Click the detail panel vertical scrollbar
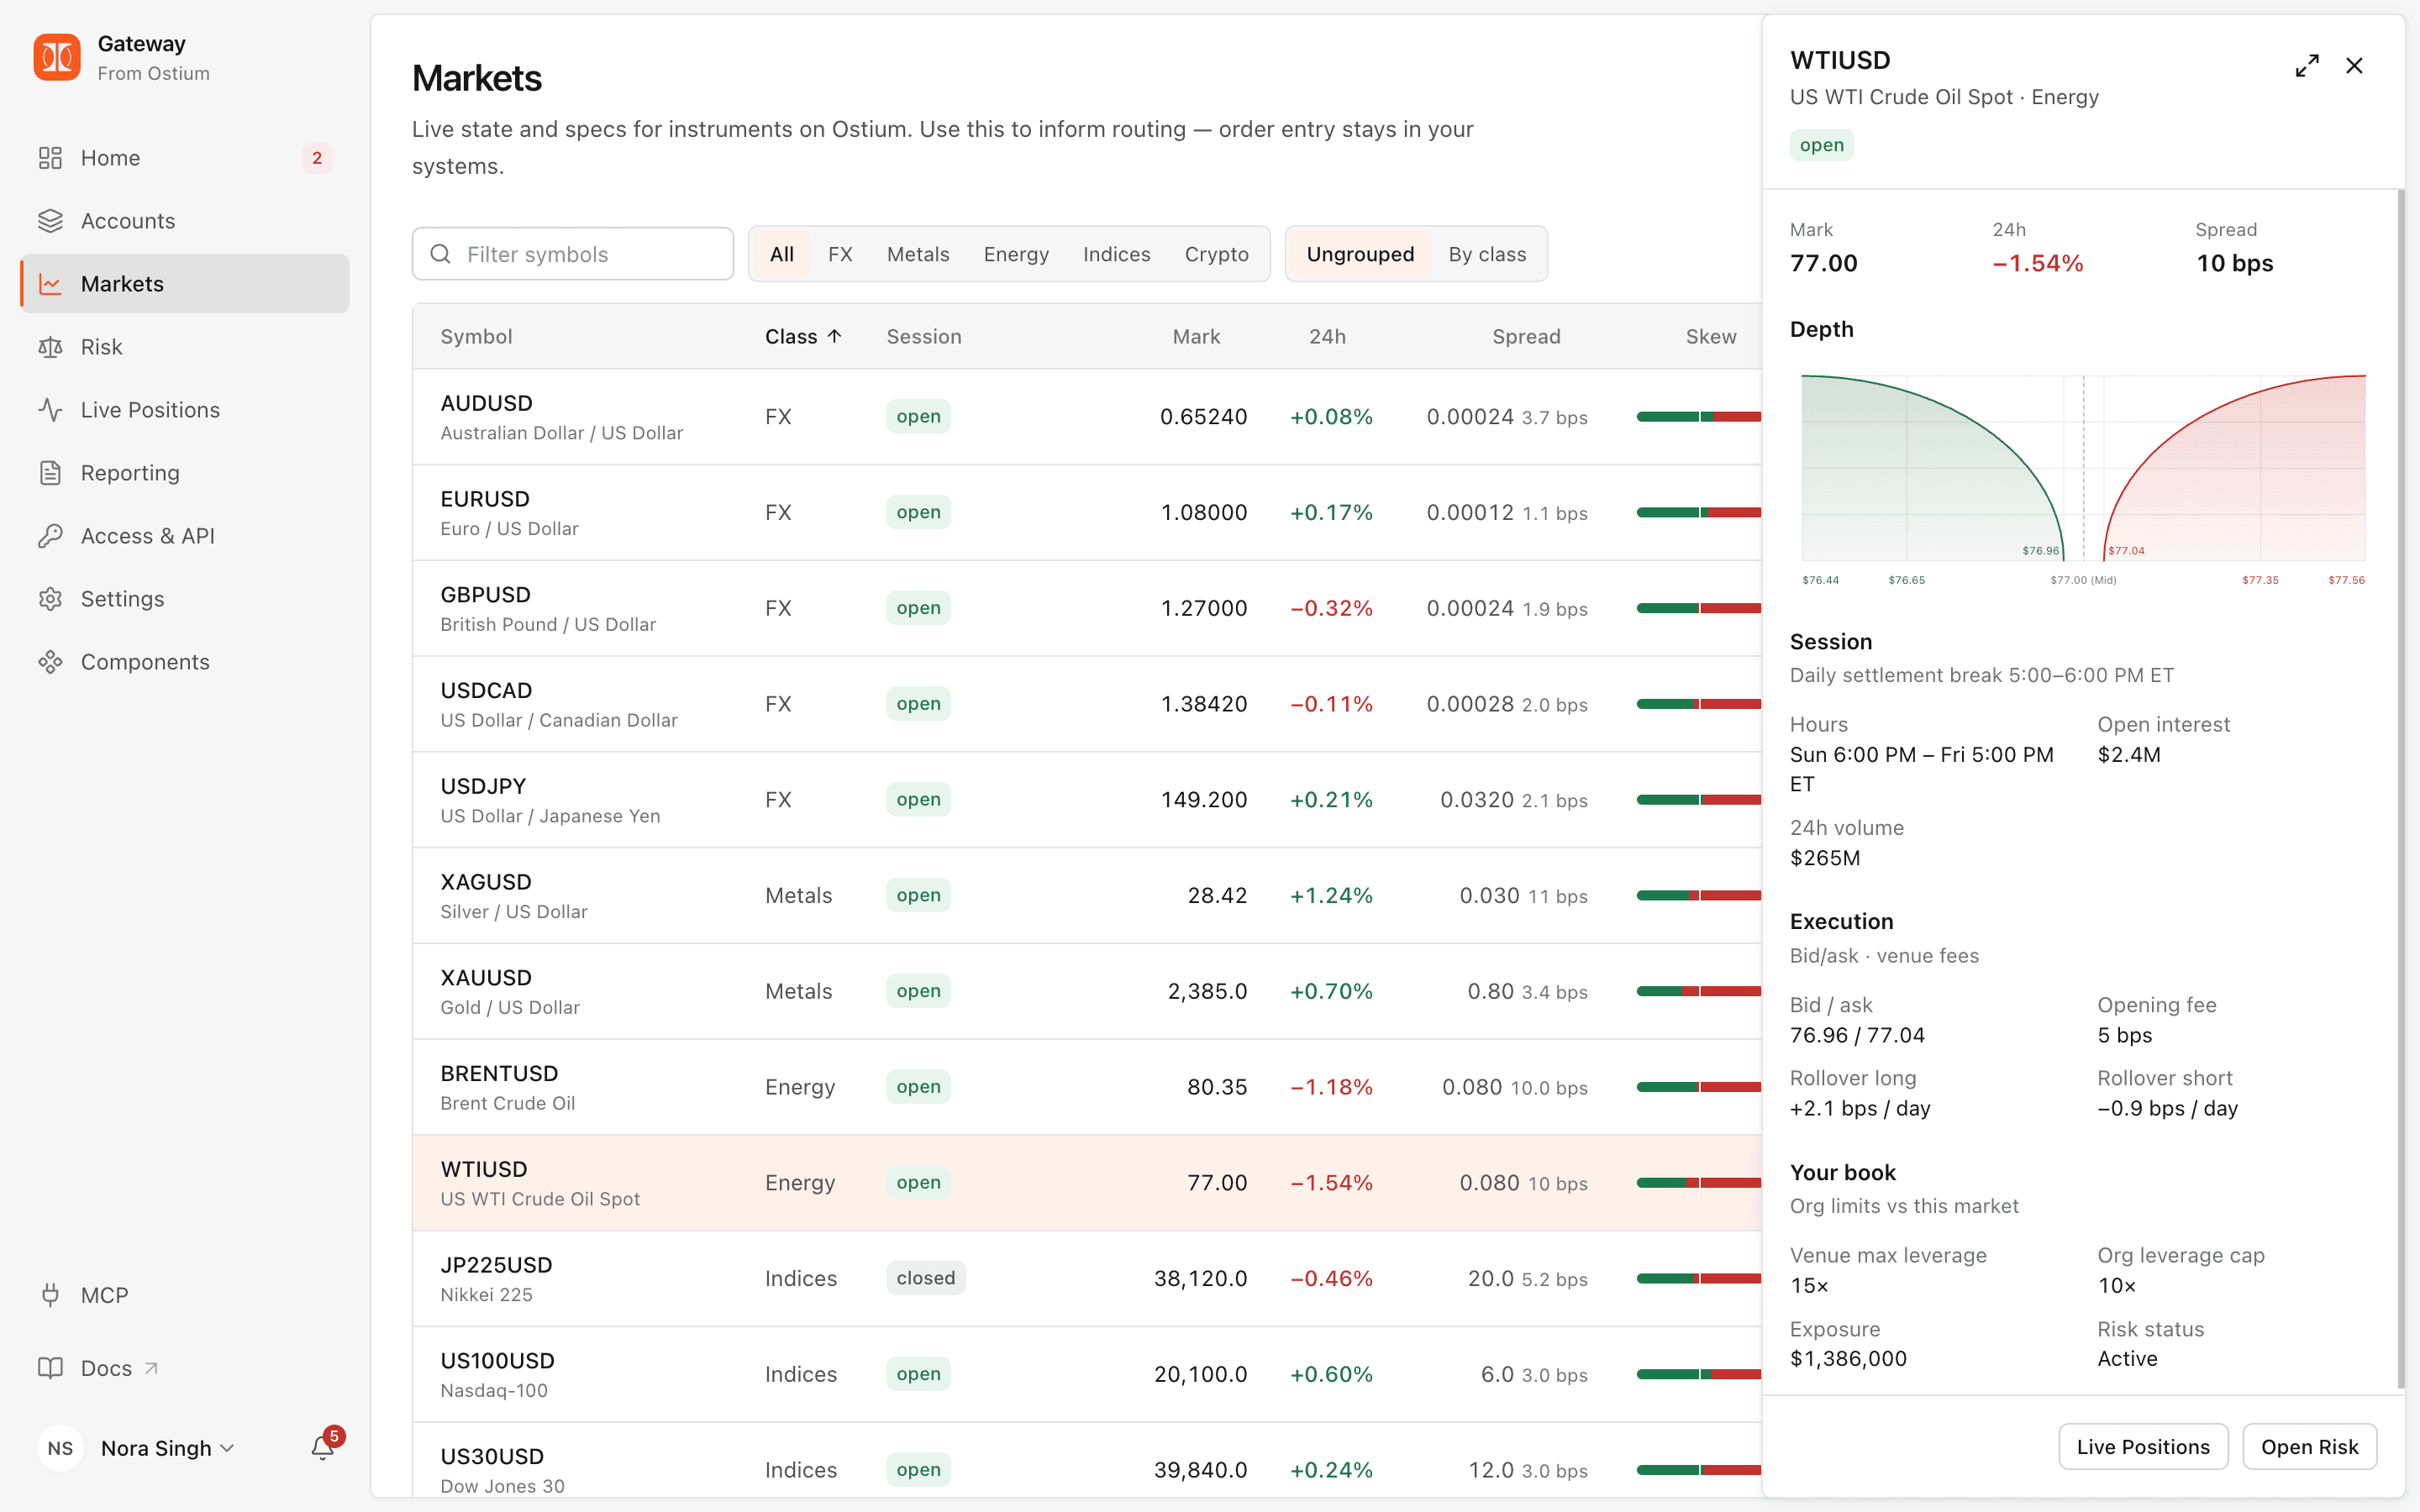The height and width of the screenshot is (1512, 2420). click(2400, 790)
